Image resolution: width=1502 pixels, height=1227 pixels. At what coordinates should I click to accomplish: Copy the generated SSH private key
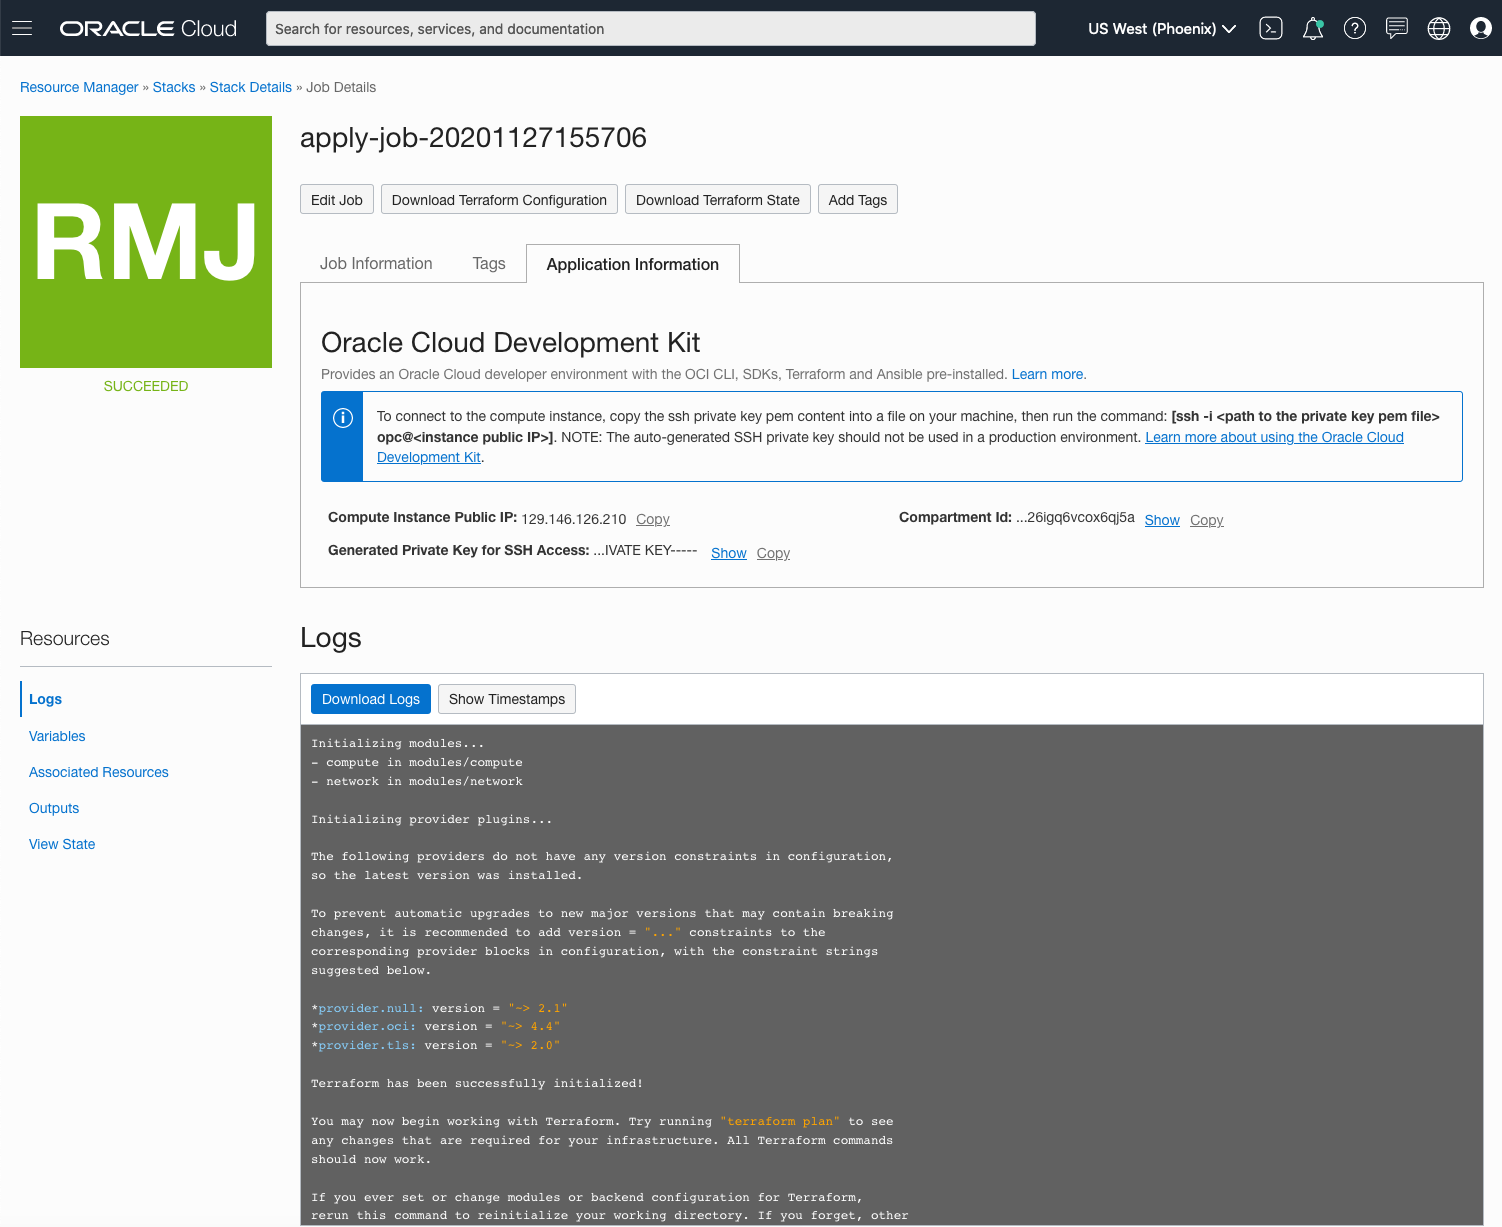773,553
